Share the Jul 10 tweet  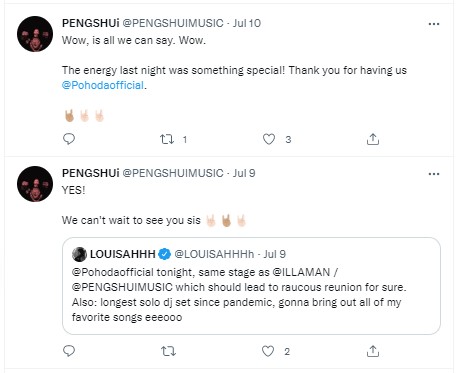(373, 139)
